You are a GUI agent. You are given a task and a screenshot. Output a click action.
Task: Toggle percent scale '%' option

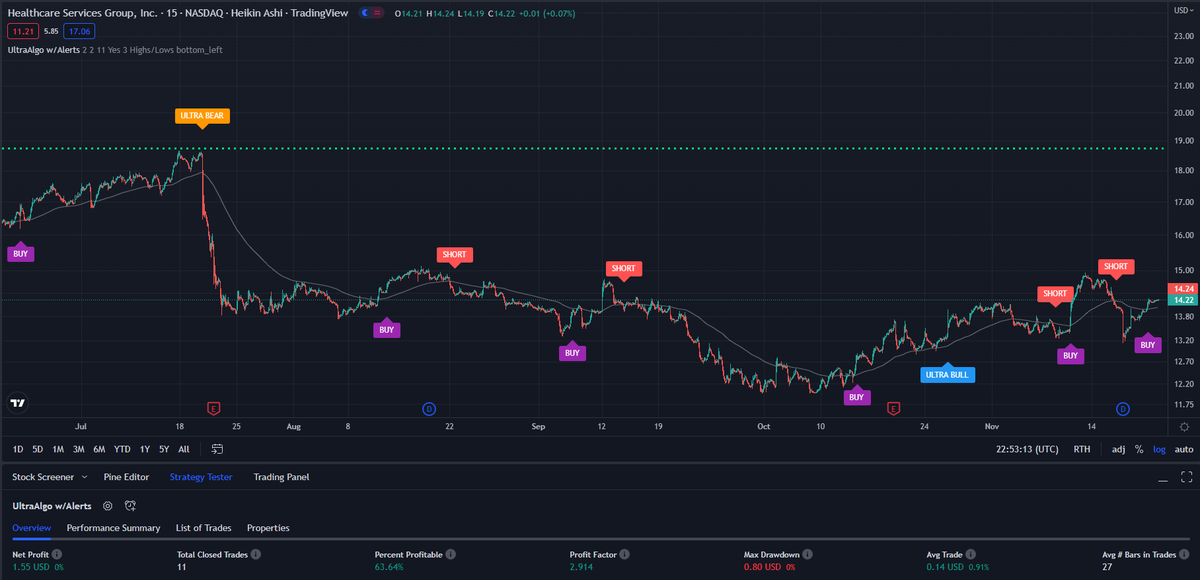click(x=1138, y=449)
